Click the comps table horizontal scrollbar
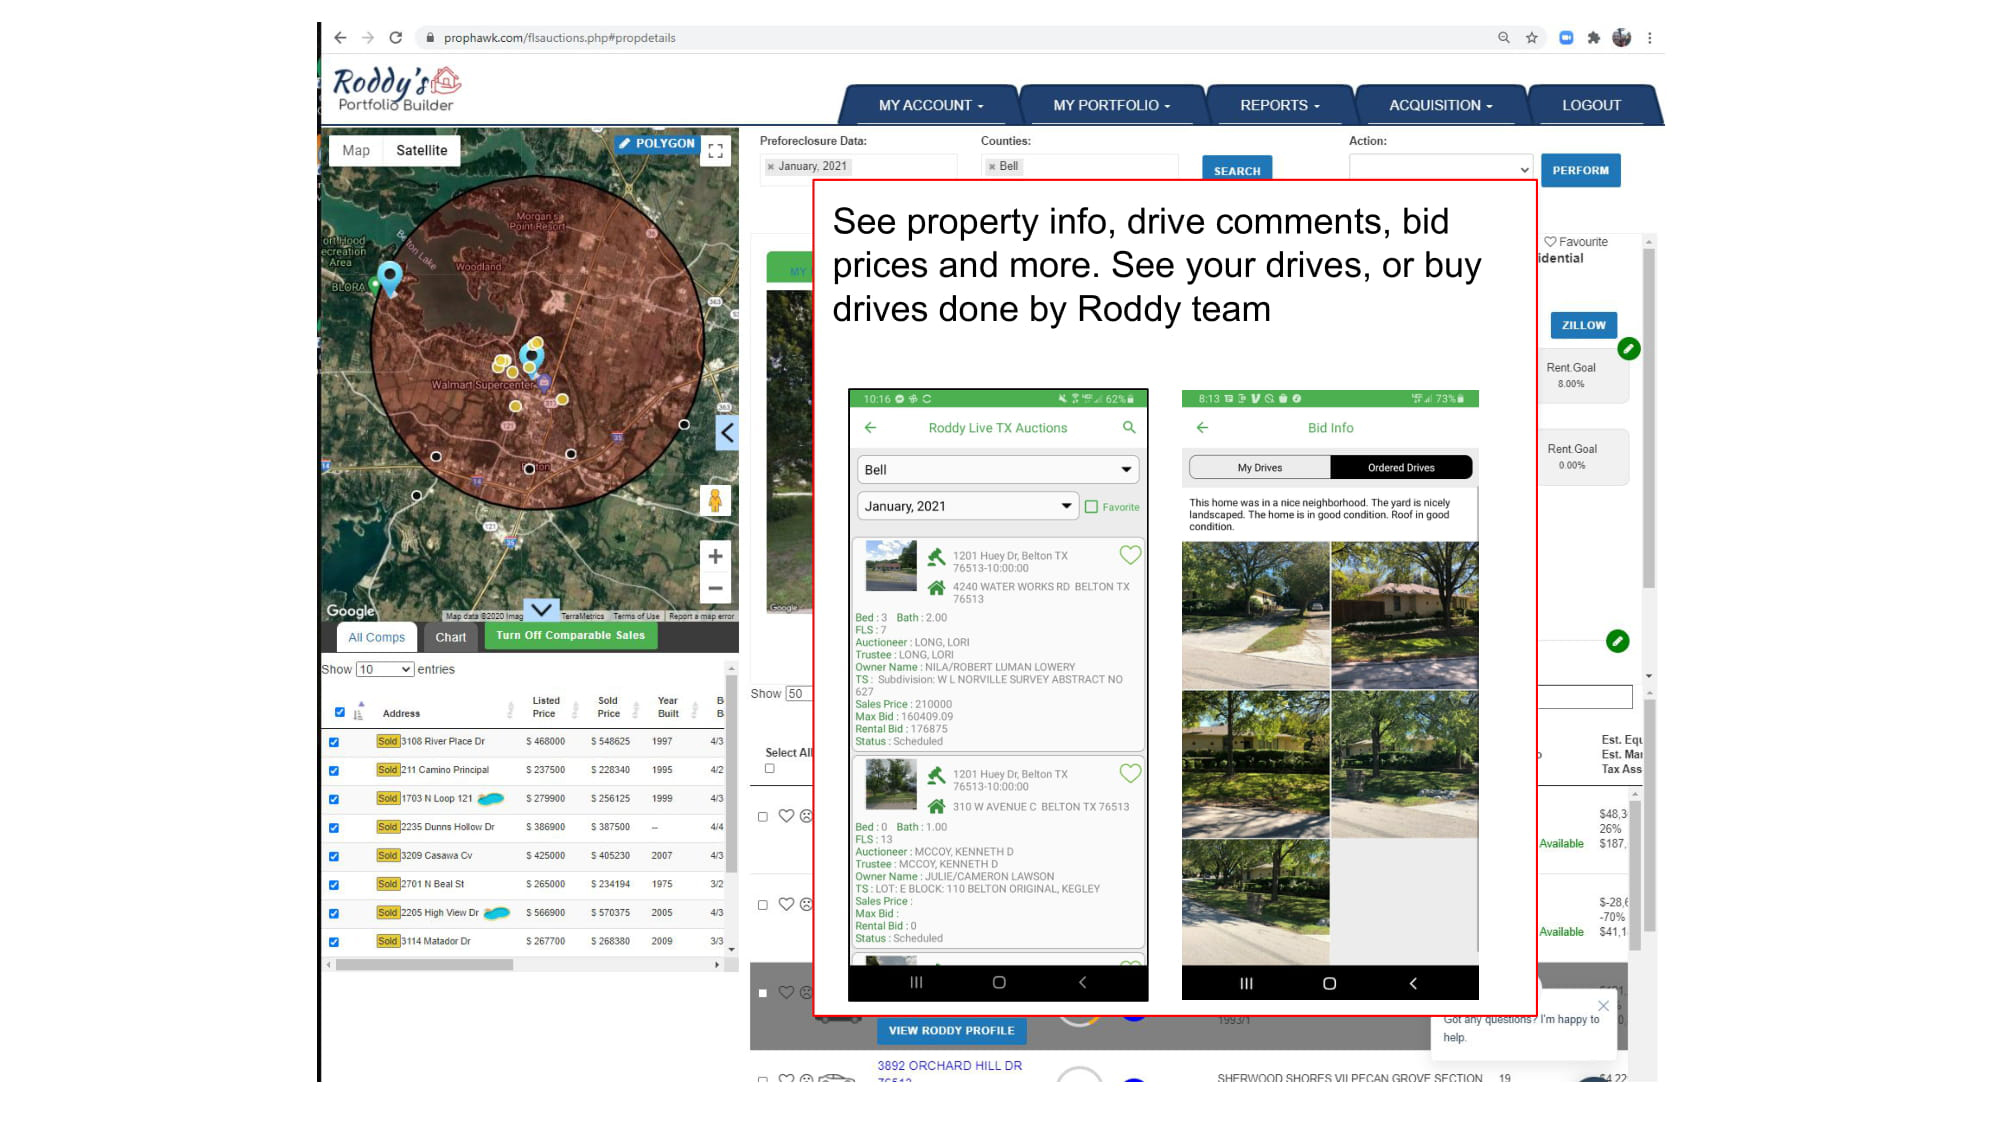 point(424,965)
